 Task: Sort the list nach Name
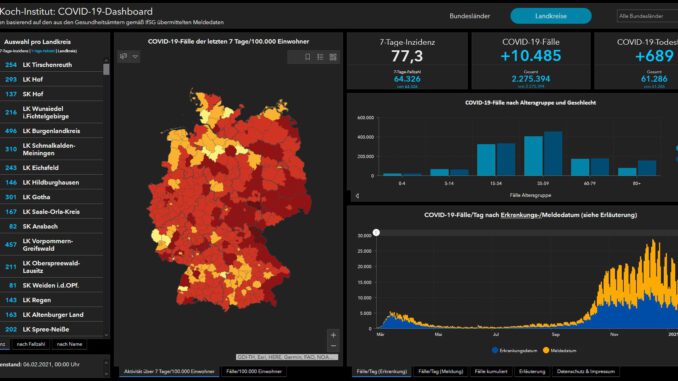[x=69, y=344]
